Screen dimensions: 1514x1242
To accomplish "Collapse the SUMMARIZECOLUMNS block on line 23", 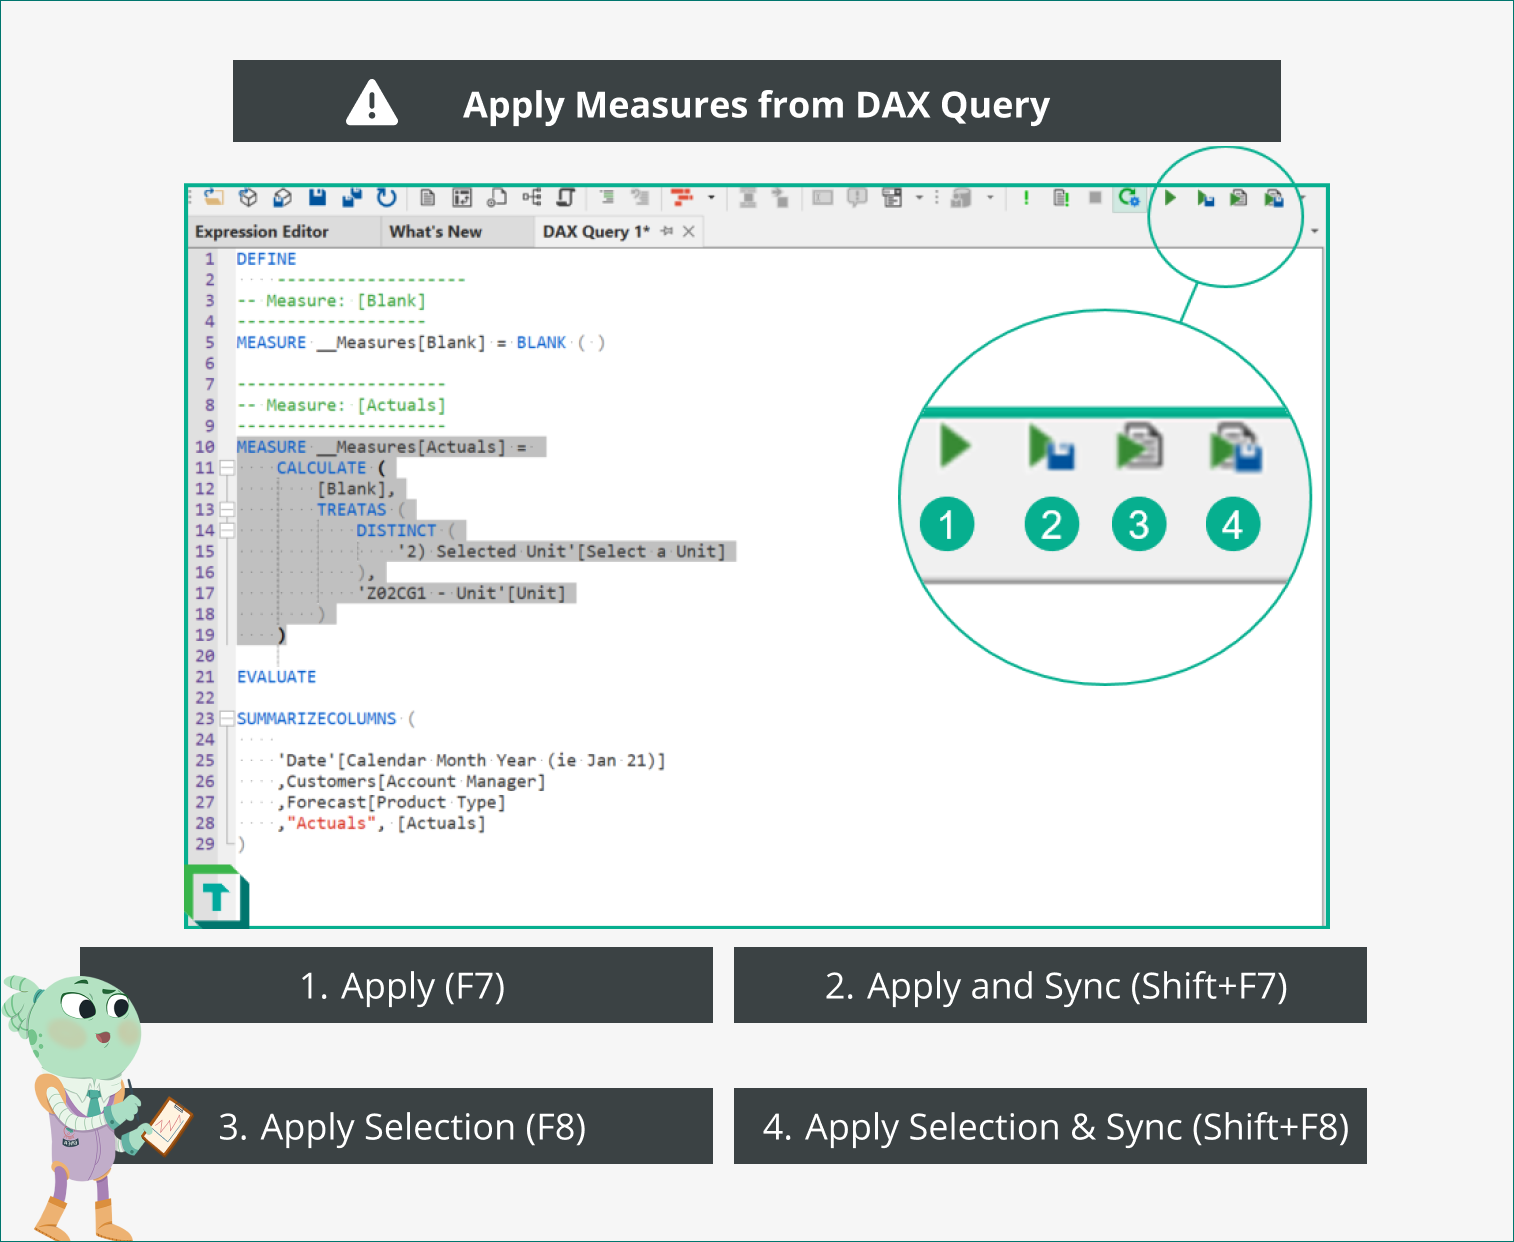I will pos(227,719).
